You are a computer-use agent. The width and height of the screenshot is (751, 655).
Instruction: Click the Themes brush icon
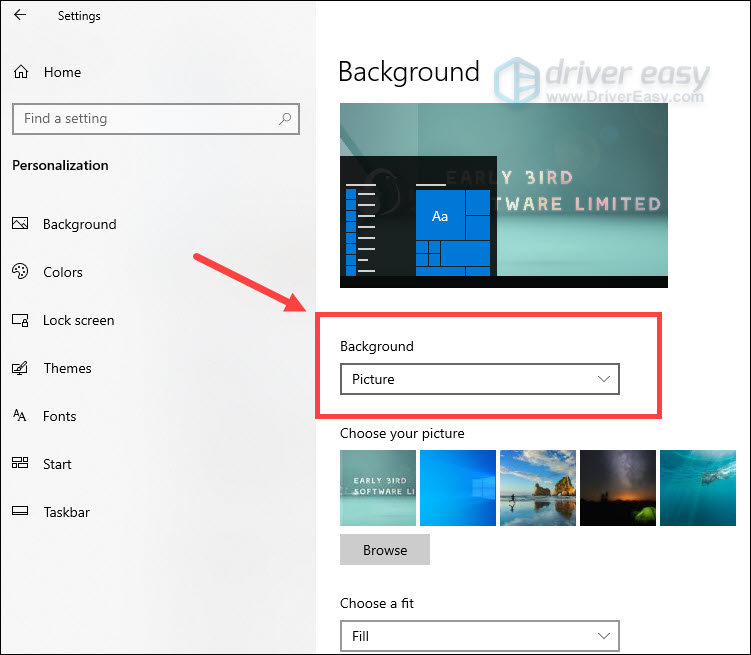click(x=20, y=368)
